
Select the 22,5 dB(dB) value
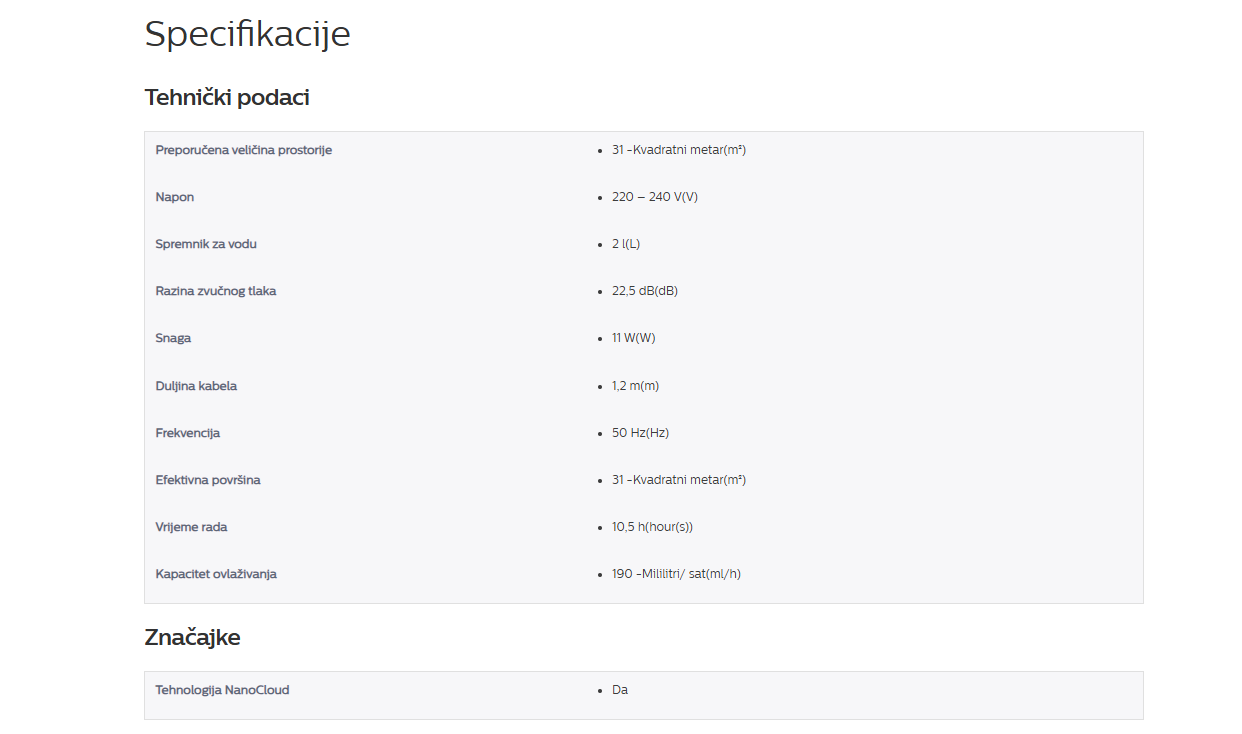point(644,291)
